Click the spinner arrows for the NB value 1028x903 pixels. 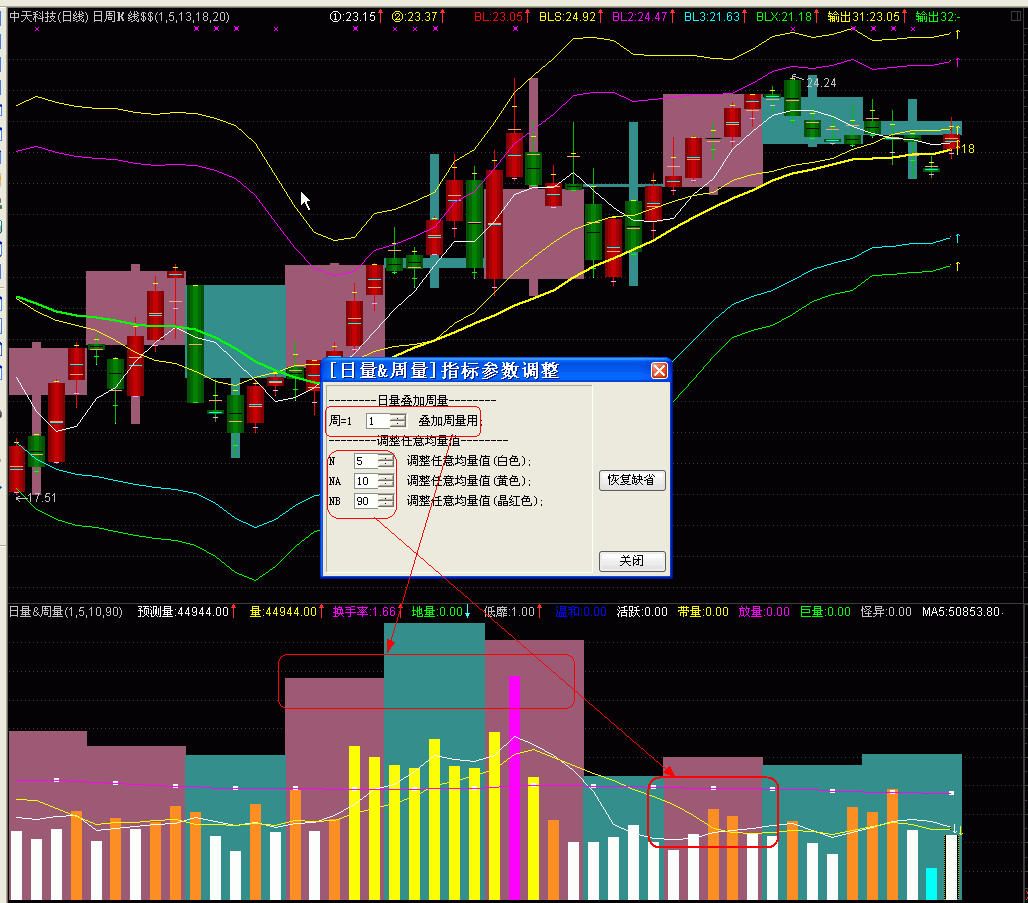point(386,501)
